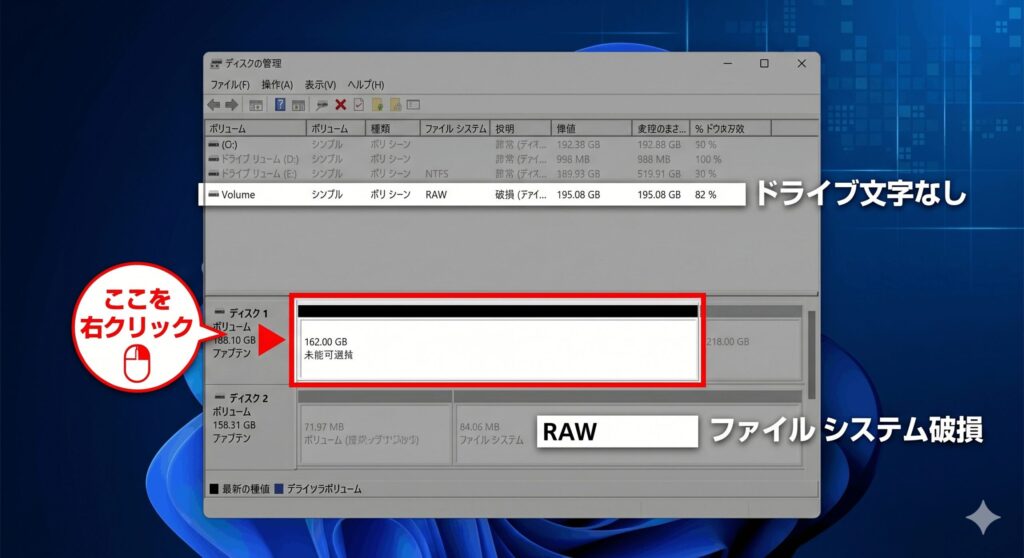The image size is (1024, 558).
Task: Sort by the ファイル システム column header
Action: coord(455,129)
